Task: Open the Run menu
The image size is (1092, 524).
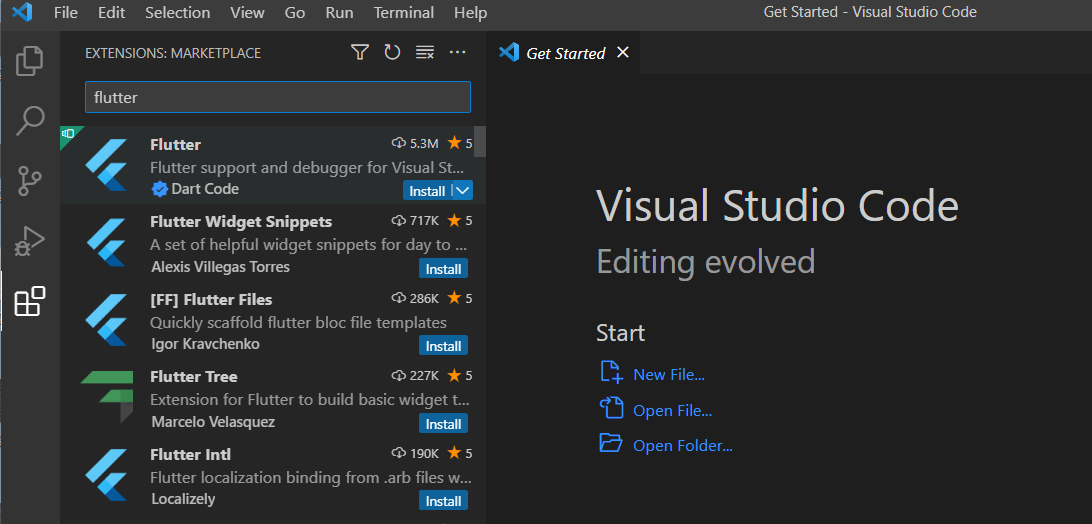Action: (x=339, y=13)
